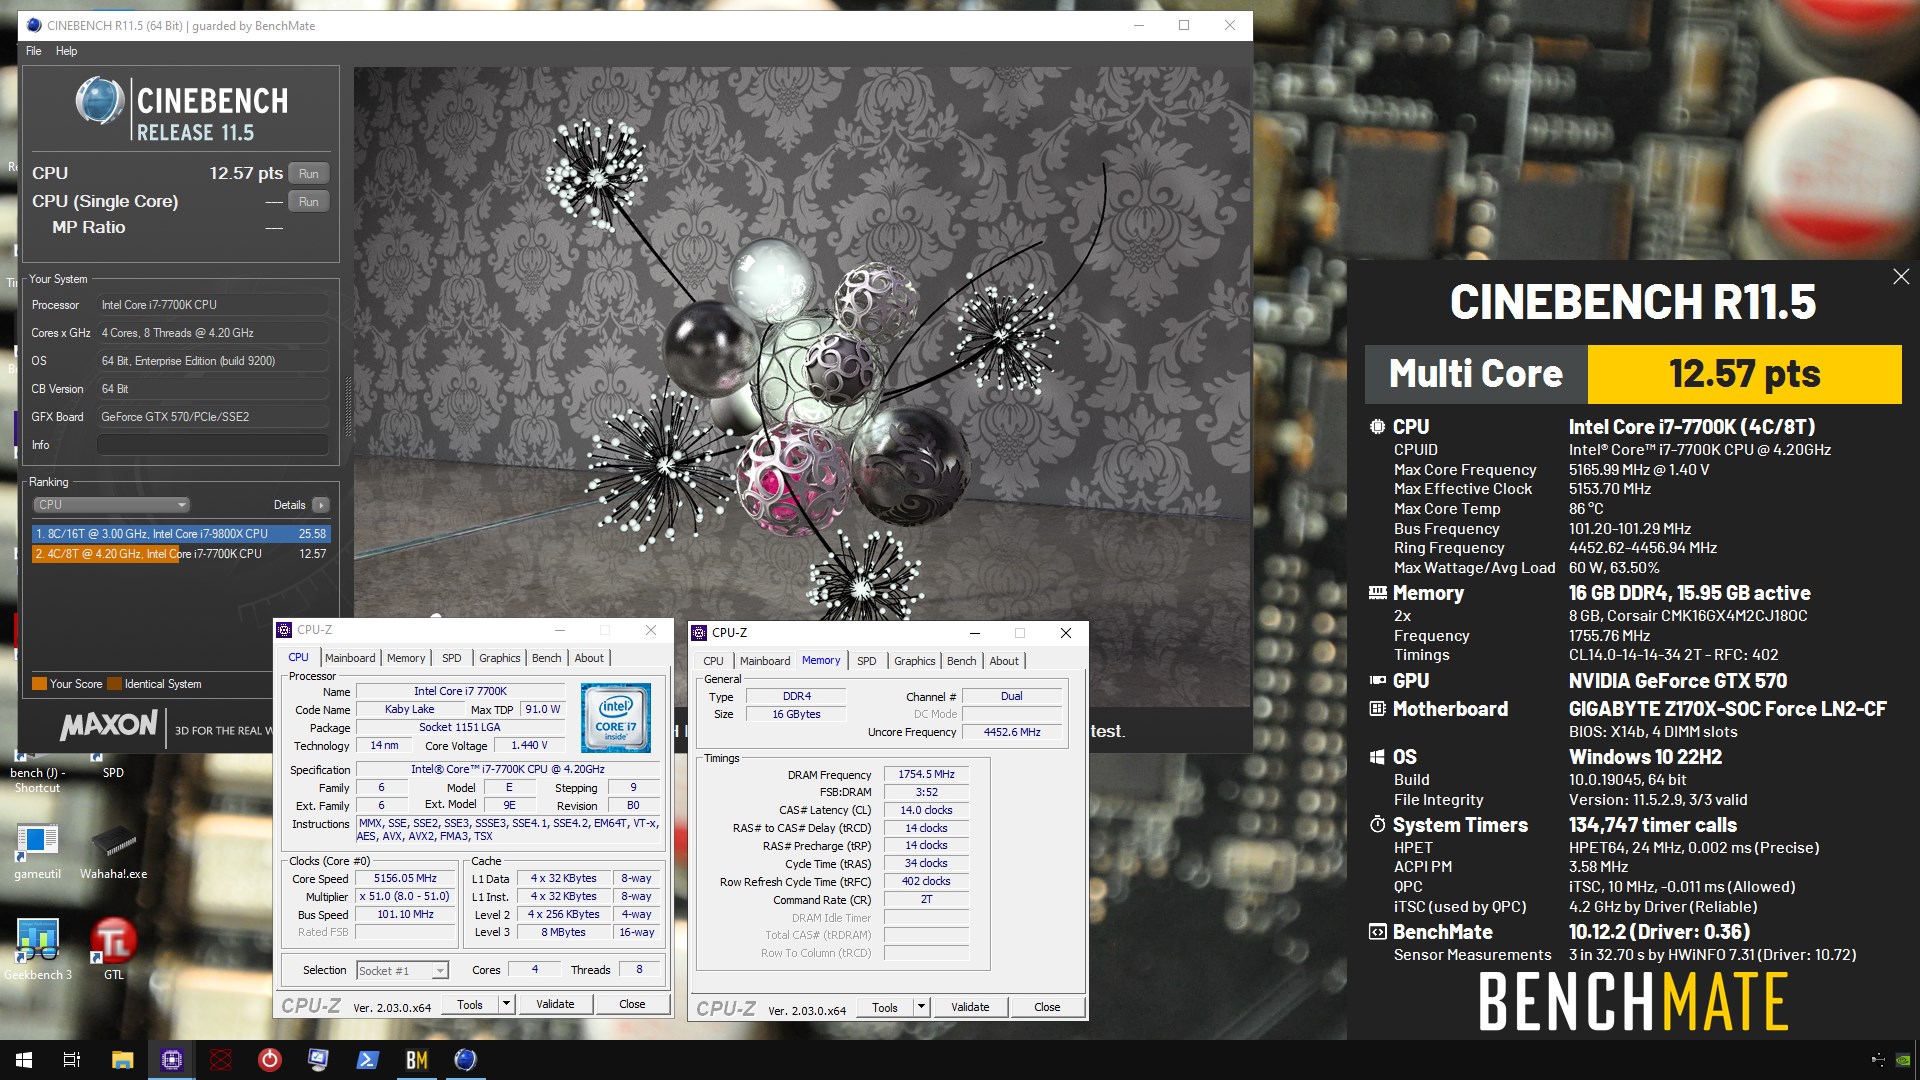Open SPD tab in left CPU-Z

[x=452, y=658]
